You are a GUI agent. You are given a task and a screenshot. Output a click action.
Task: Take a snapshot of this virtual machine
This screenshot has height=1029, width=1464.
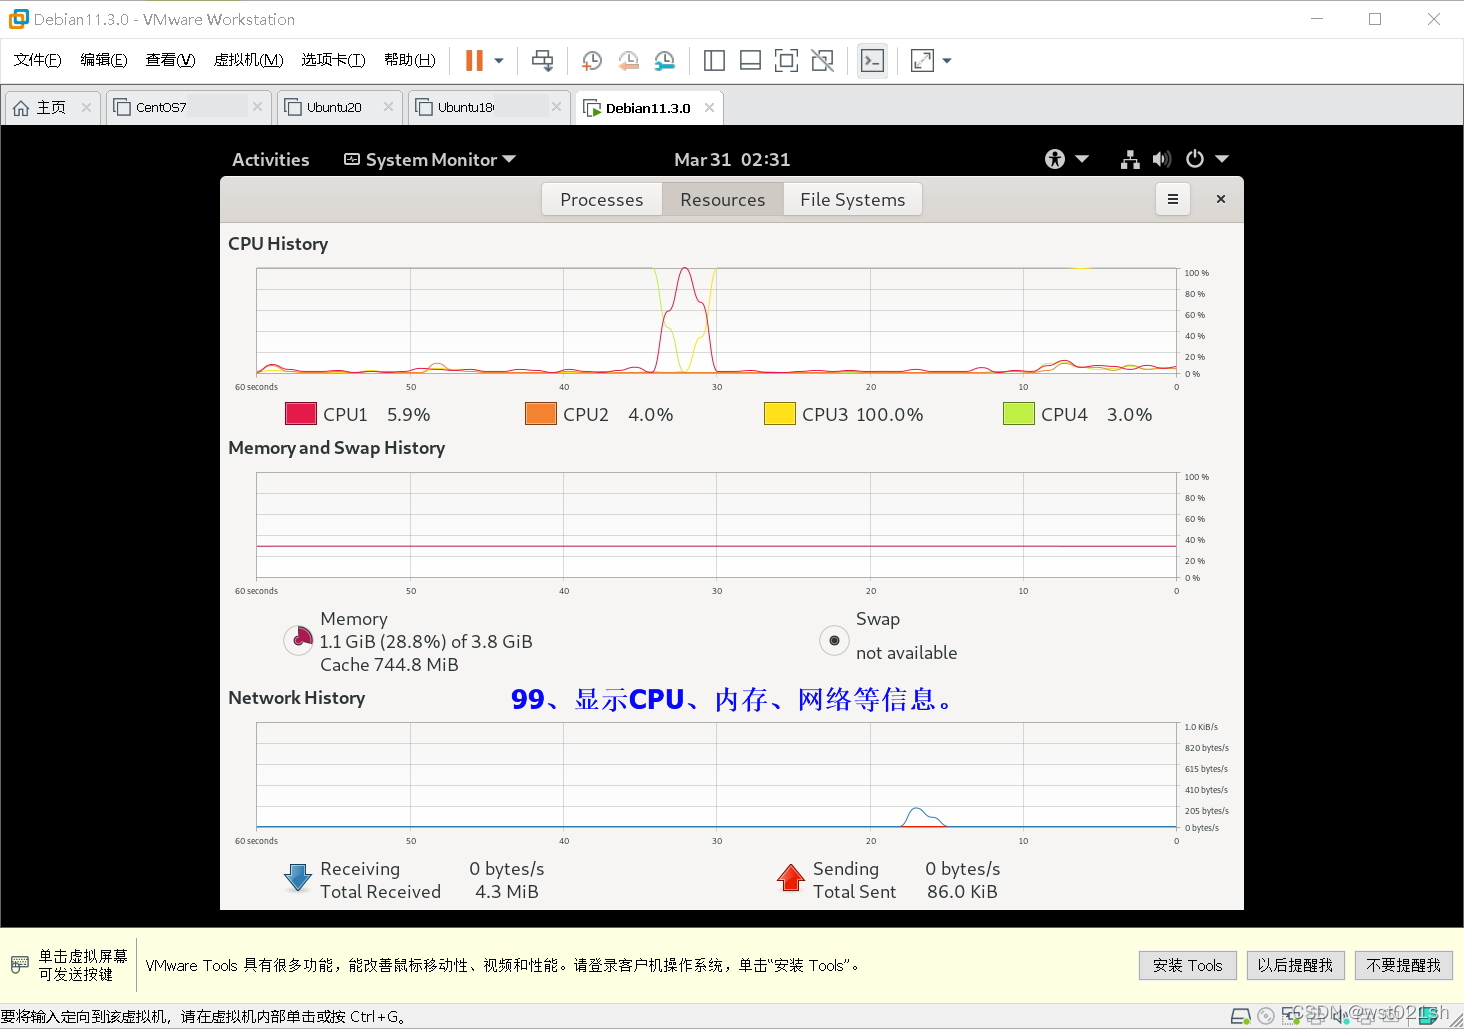pyautogui.click(x=591, y=61)
